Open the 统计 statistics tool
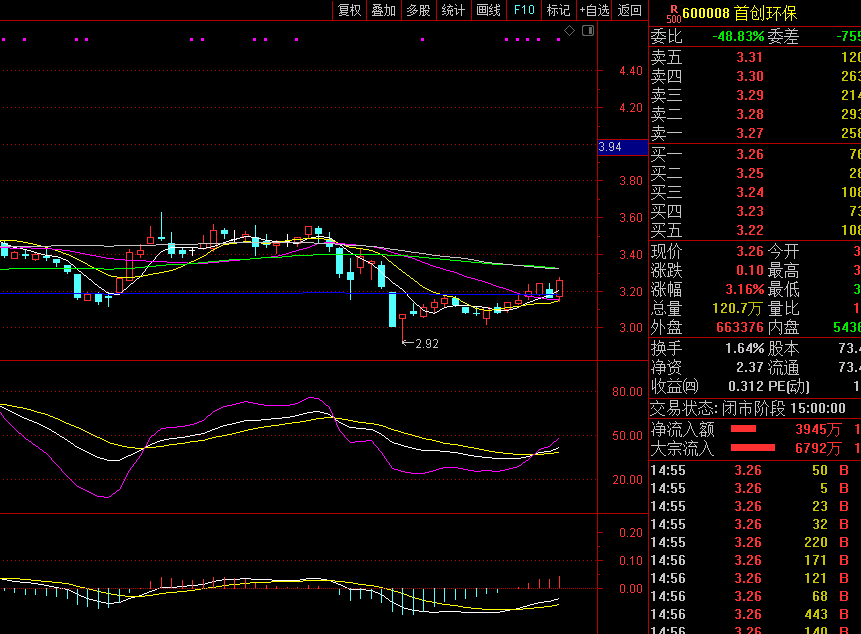Screen dimensions: 861x634 (453, 10)
